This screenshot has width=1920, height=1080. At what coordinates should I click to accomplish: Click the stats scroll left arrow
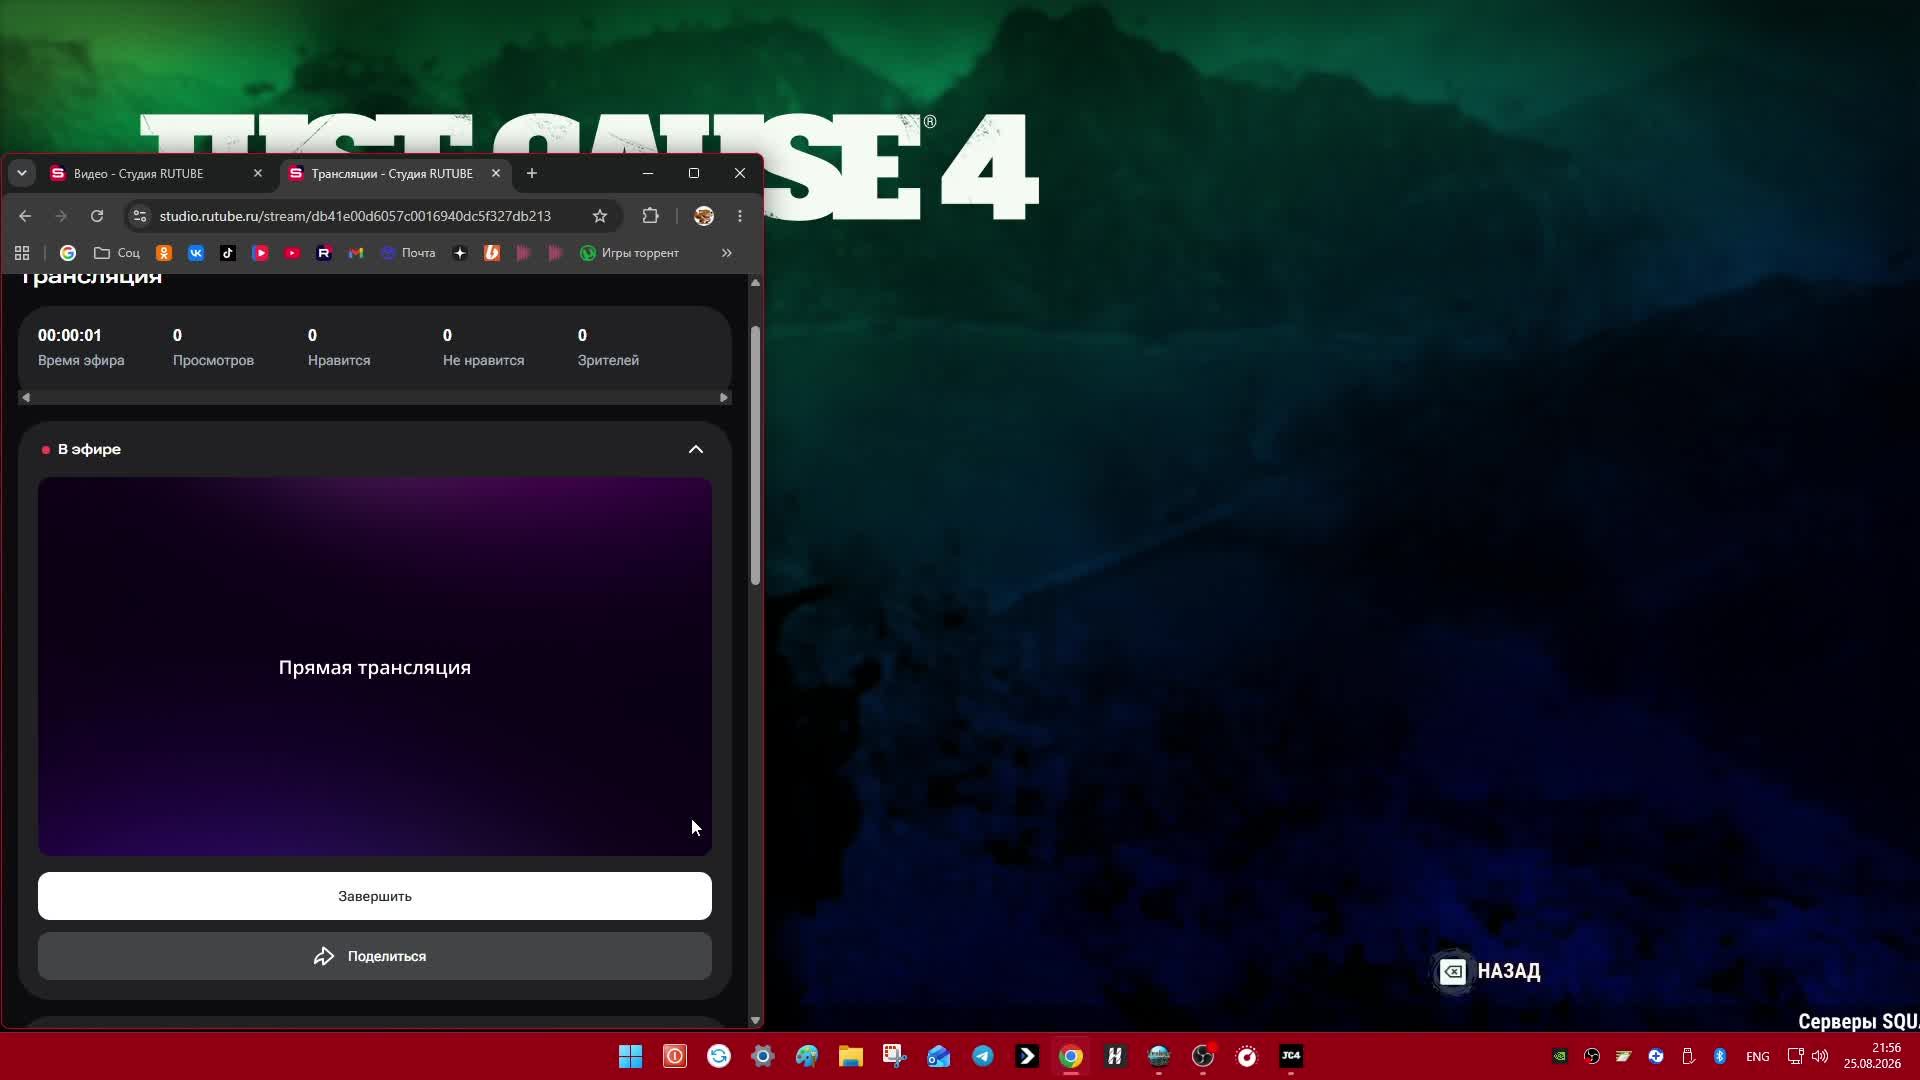coord(26,398)
